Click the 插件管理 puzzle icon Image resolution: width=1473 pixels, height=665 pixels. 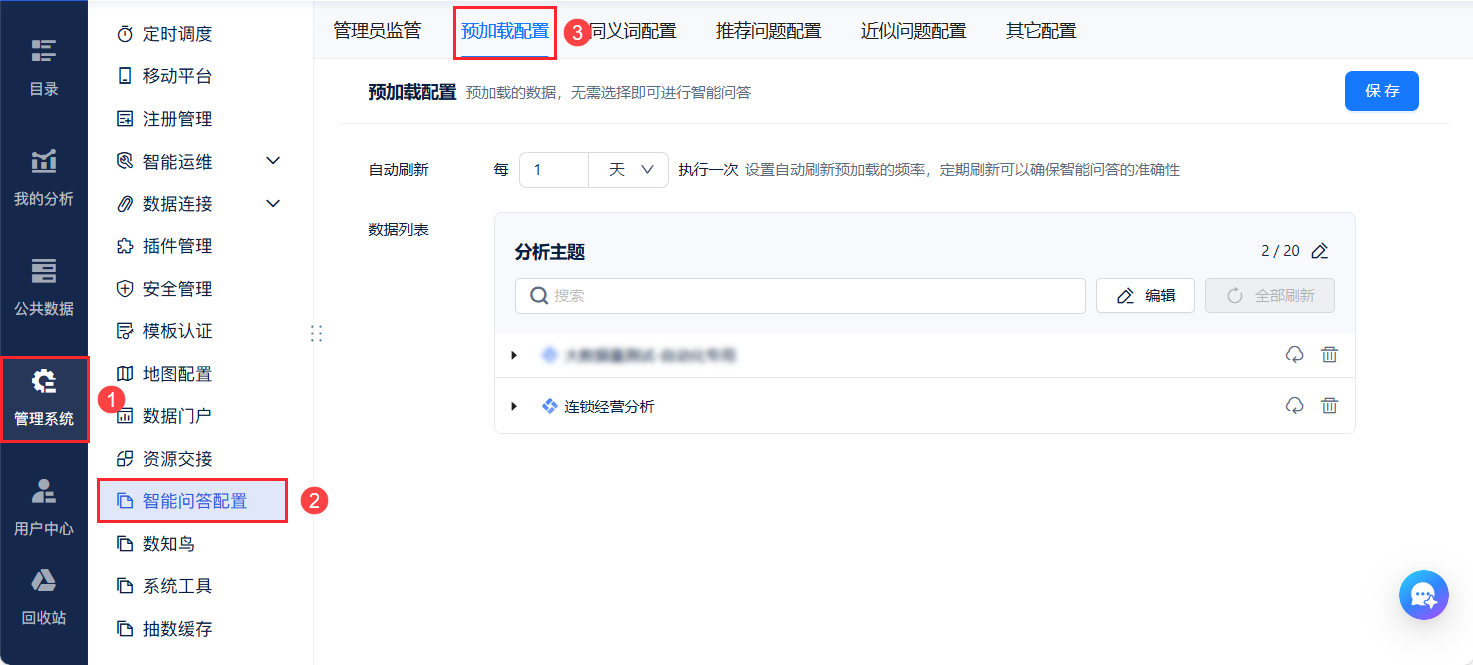(x=125, y=246)
